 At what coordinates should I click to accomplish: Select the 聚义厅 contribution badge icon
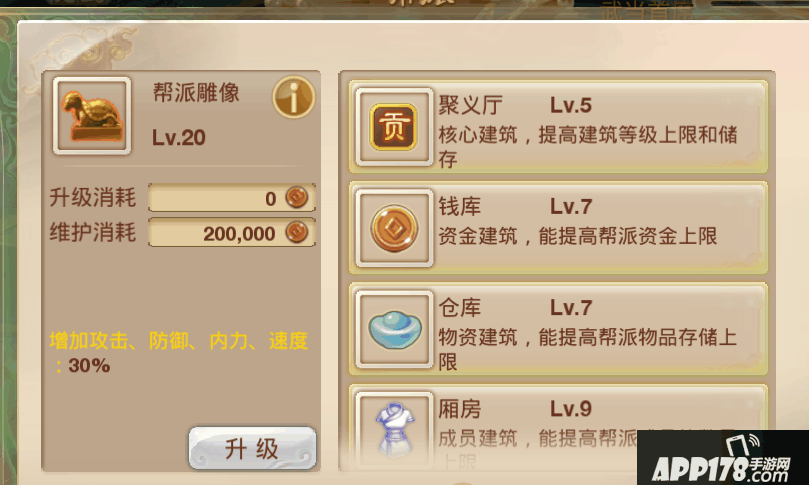[x=394, y=127]
